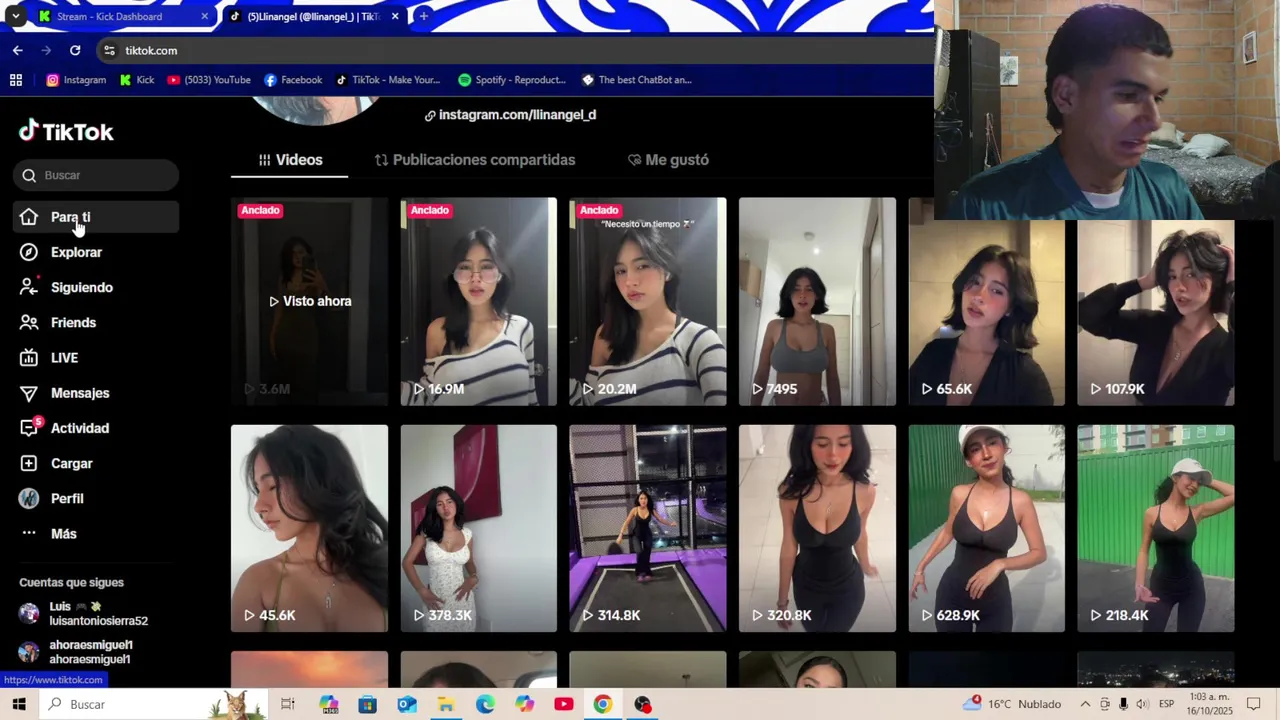Reload the TikTok page
Viewport: 1280px width, 720px height.
point(75,50)
